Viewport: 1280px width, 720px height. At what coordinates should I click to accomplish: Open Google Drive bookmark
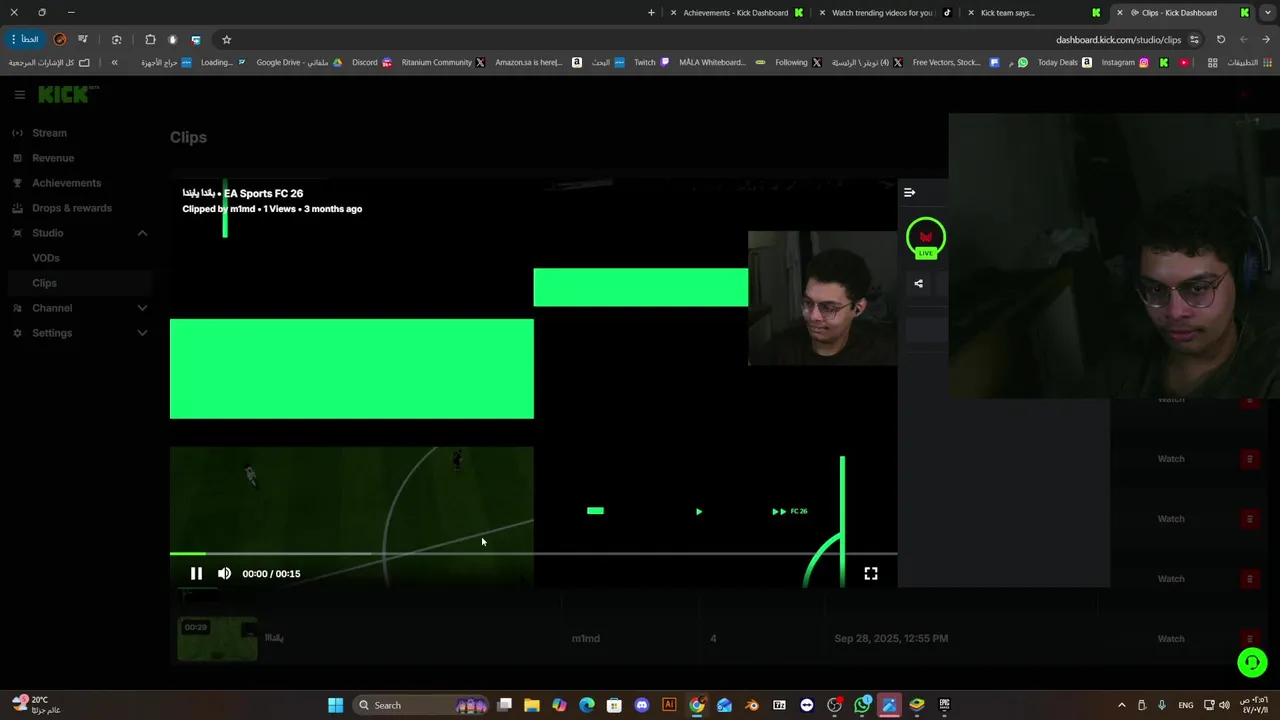[299, 62]
